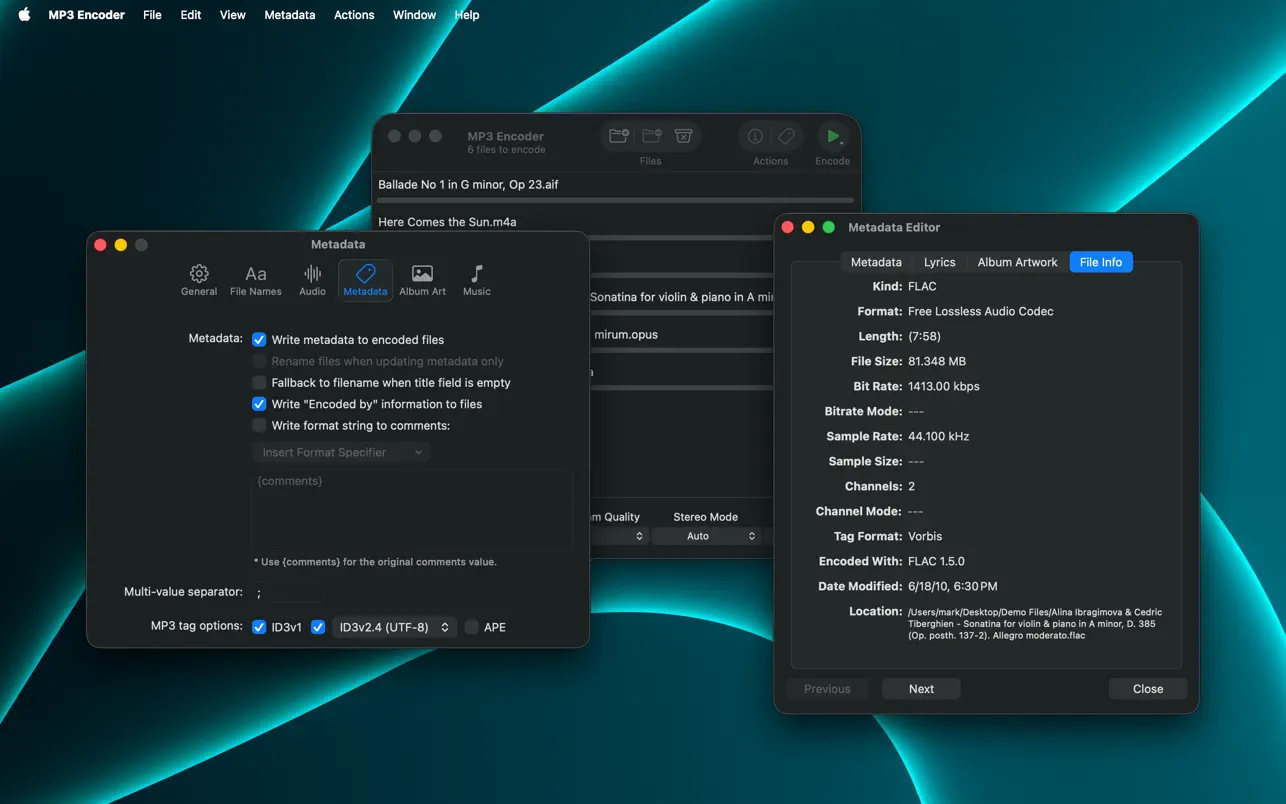Viewport: 1286px width, 804px height.
Task: Enable Fallback to filename when title field is empty
Action: 259,383
